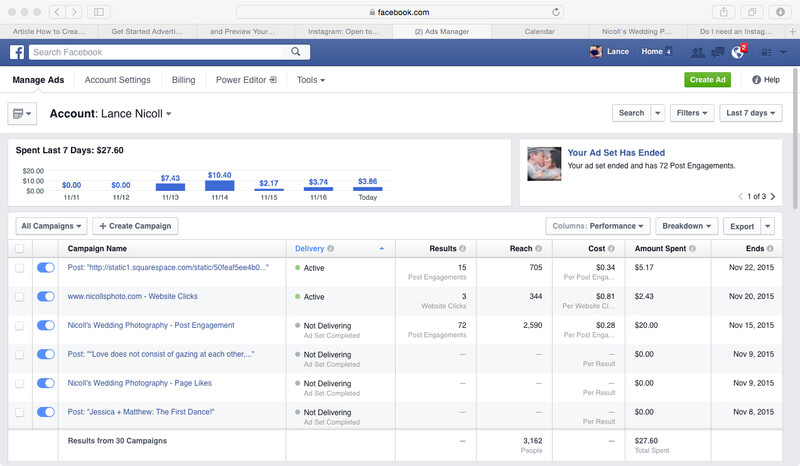The width and height of the screenshot is (800, 466).
Task: Toggle the Page Likes campaign switch
Action: [45, 383]
